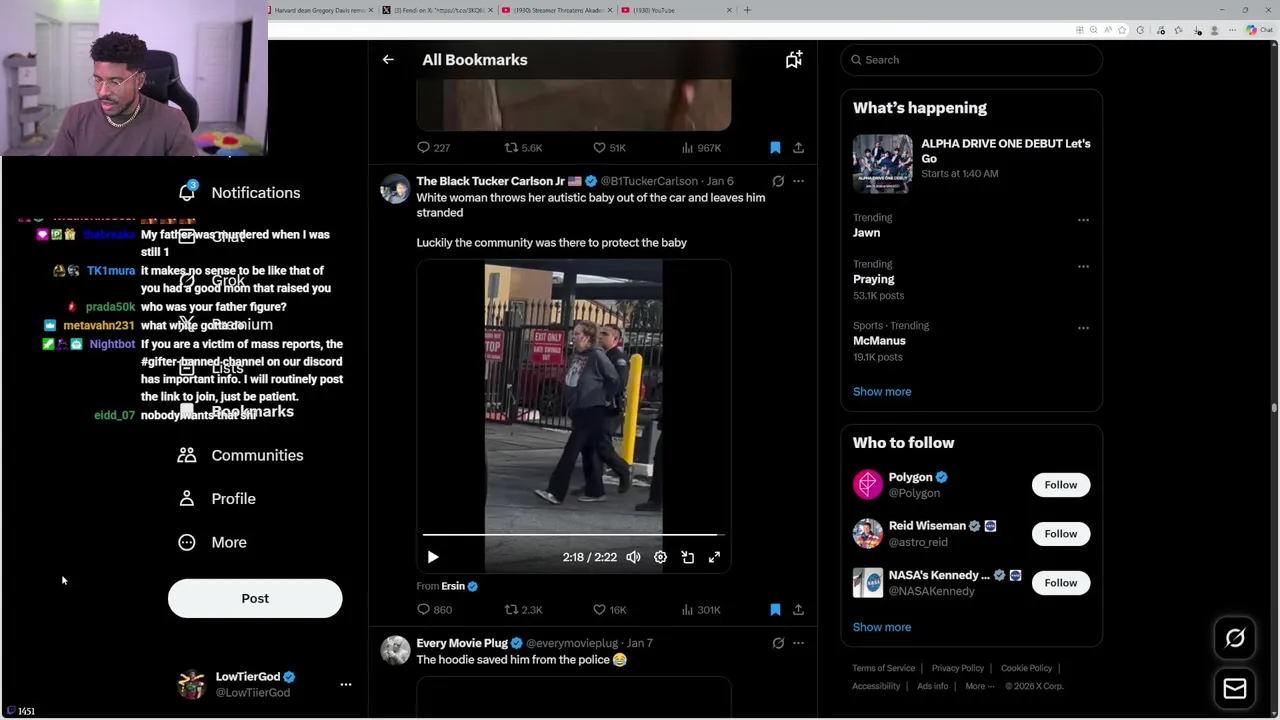Image resolution: width=1280 pixels, height=720 pixels.
Task: Open Communities in the sidebar
Action: pyautogui.click(x=240, y=455)
